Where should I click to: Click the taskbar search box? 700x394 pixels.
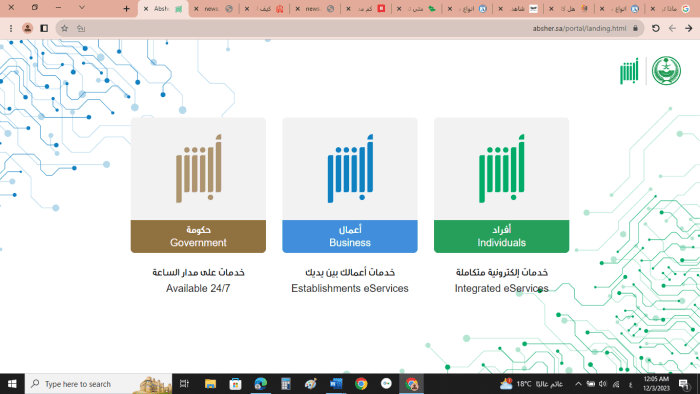click(99, 384)
